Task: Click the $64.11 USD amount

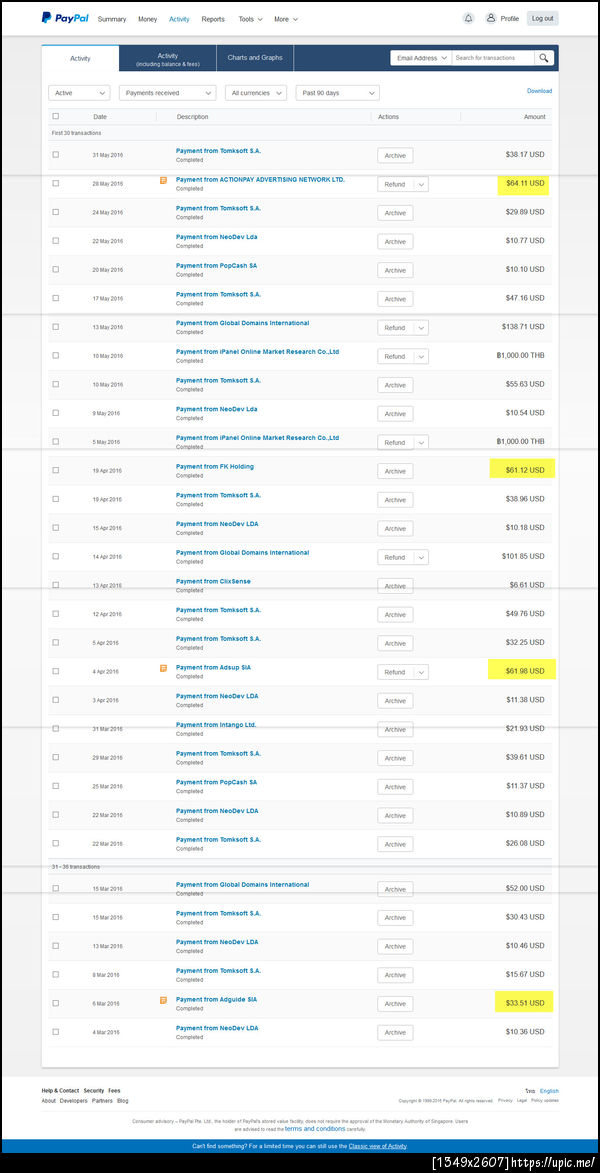Action: tap(525, 184)
